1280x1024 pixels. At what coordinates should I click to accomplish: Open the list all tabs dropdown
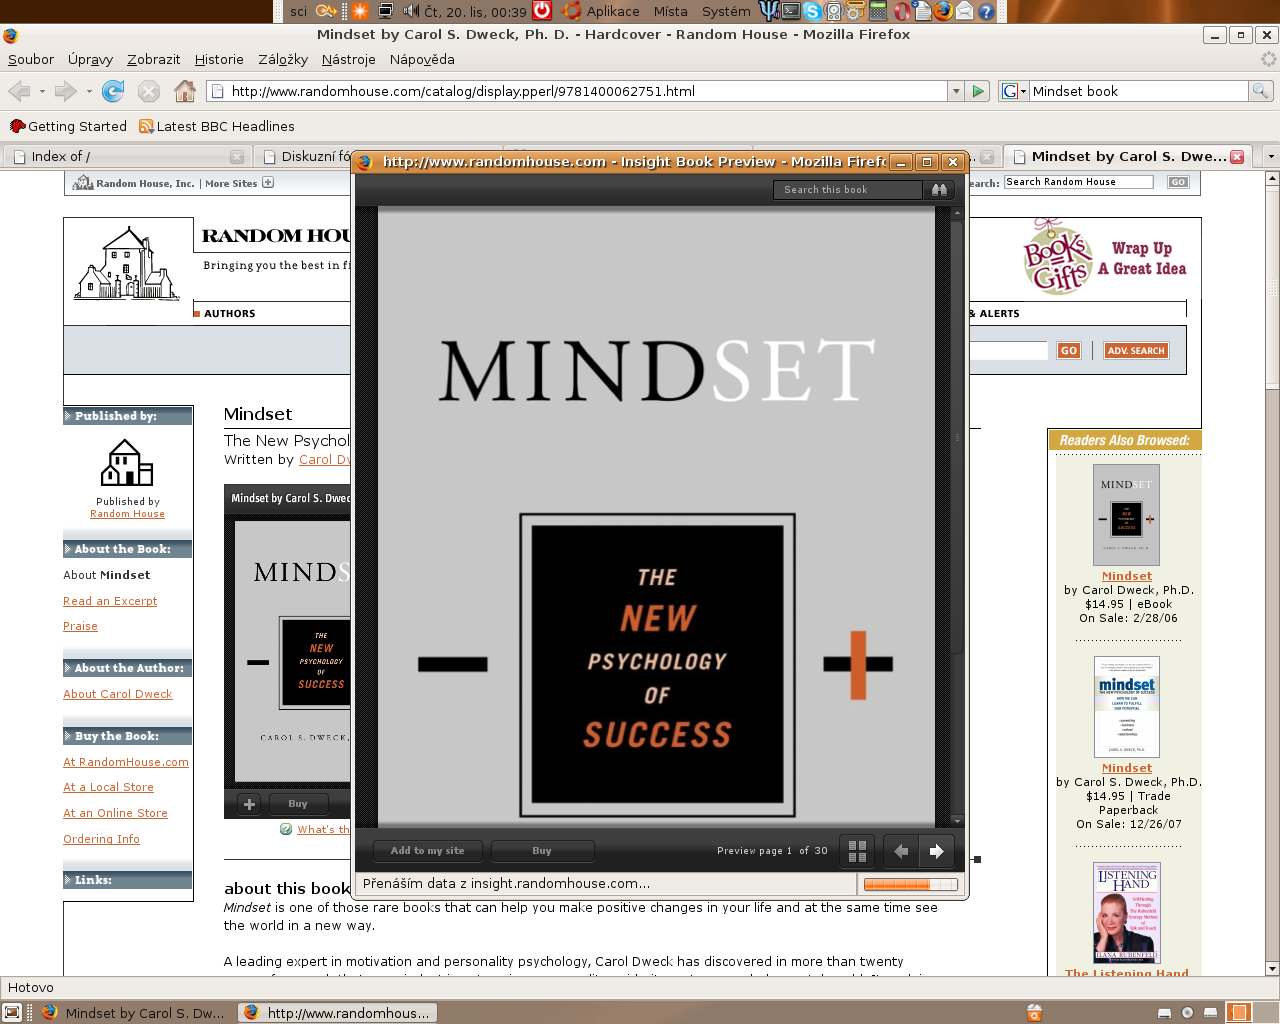click(1270, 157)
